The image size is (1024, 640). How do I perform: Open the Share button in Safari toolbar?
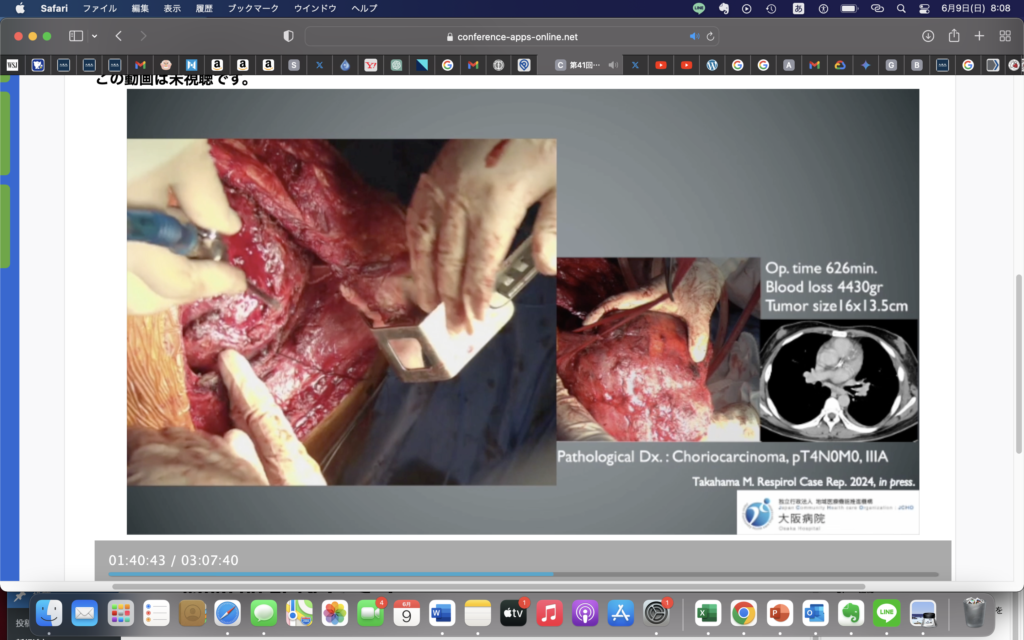(954, 36)
